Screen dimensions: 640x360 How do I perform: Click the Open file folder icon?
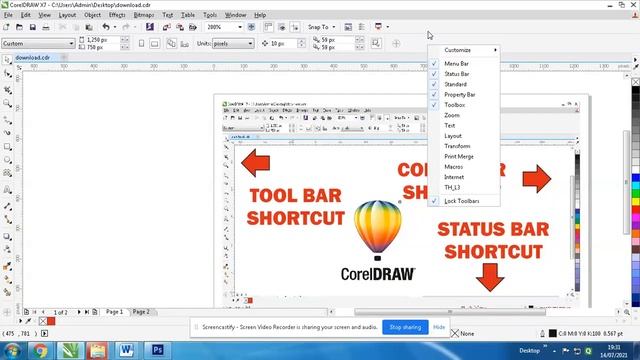pyautogui.click(x=19, y=27)
